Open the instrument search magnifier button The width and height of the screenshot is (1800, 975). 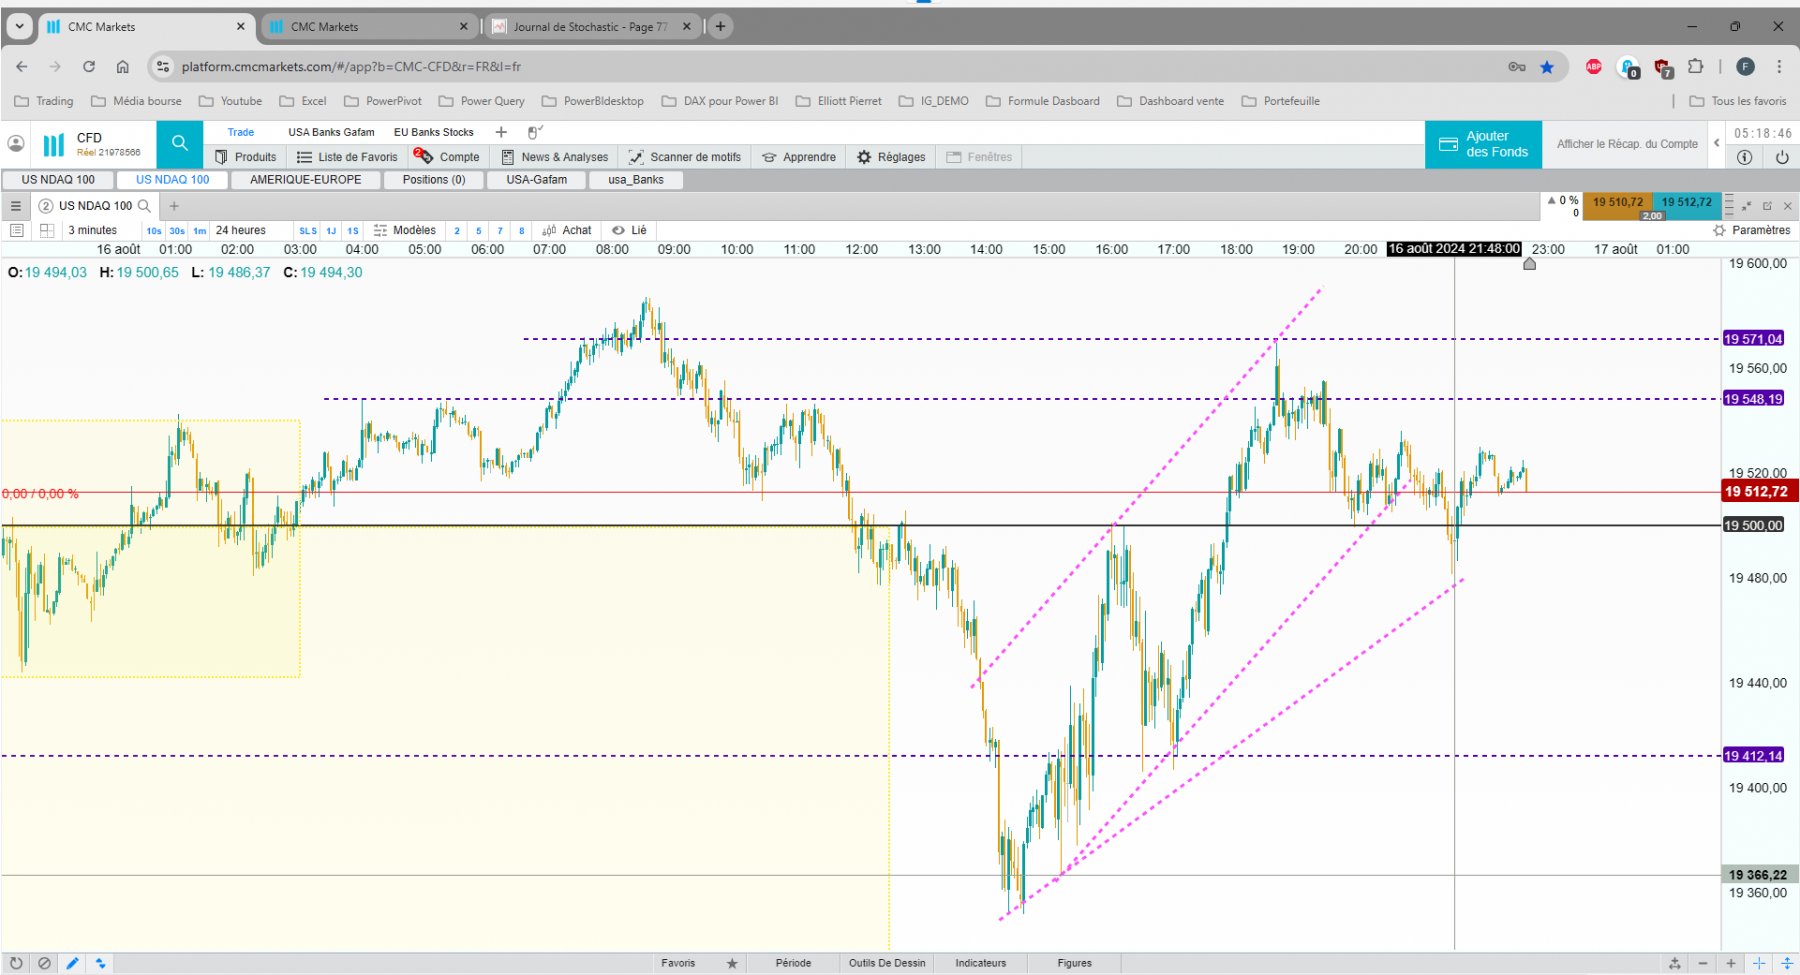(x=180, y=144)
